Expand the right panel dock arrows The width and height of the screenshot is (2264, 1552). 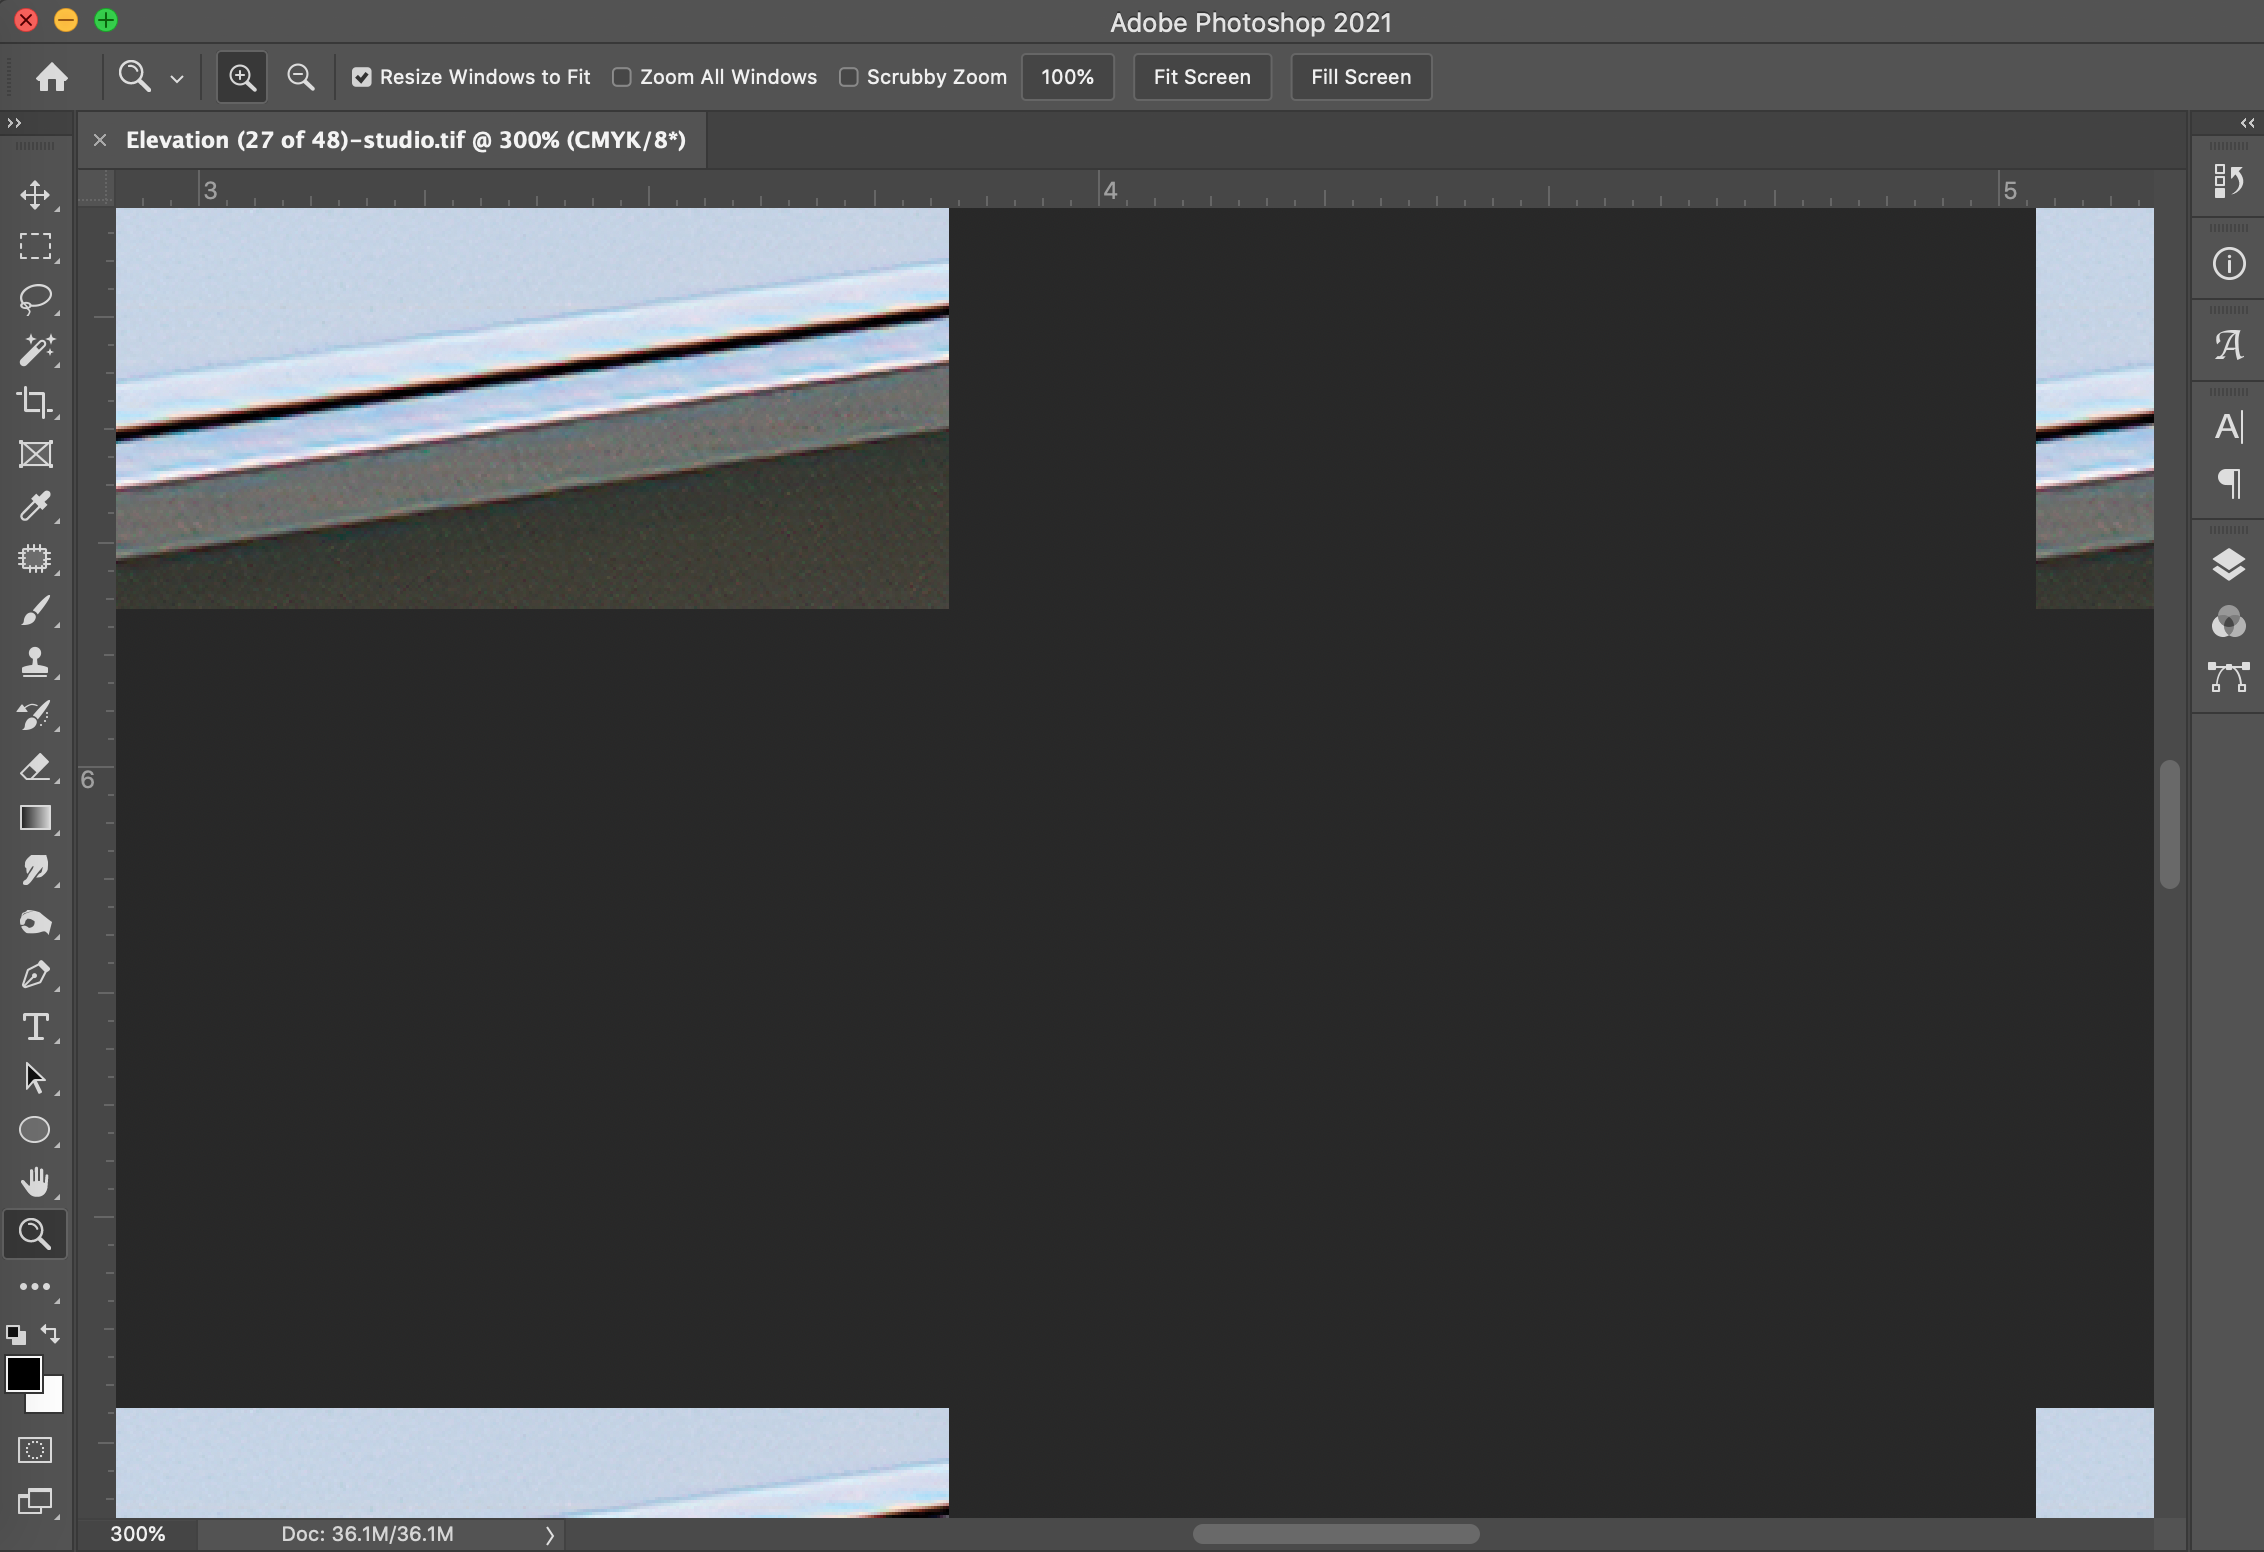[2247, 123]
